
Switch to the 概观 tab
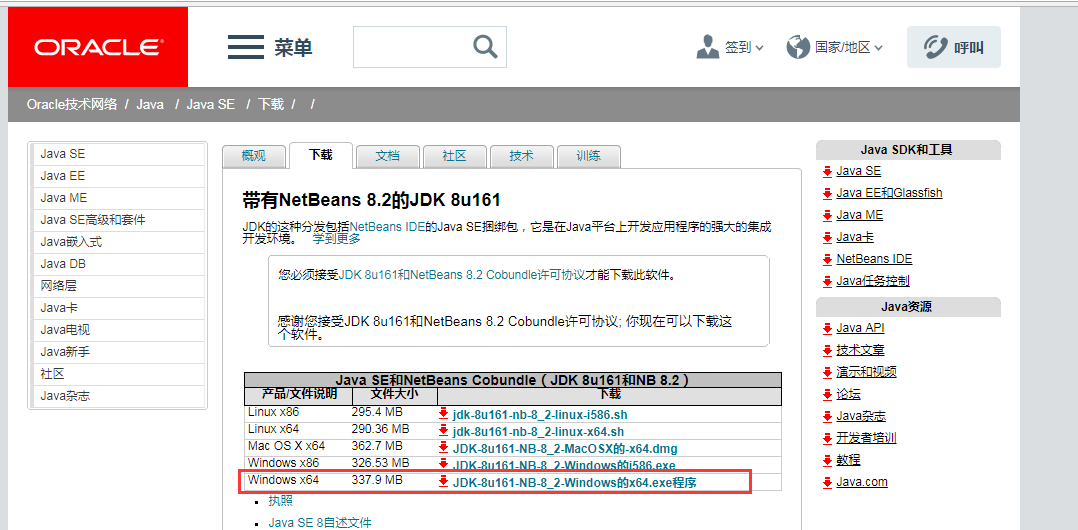tap(254, 156)
